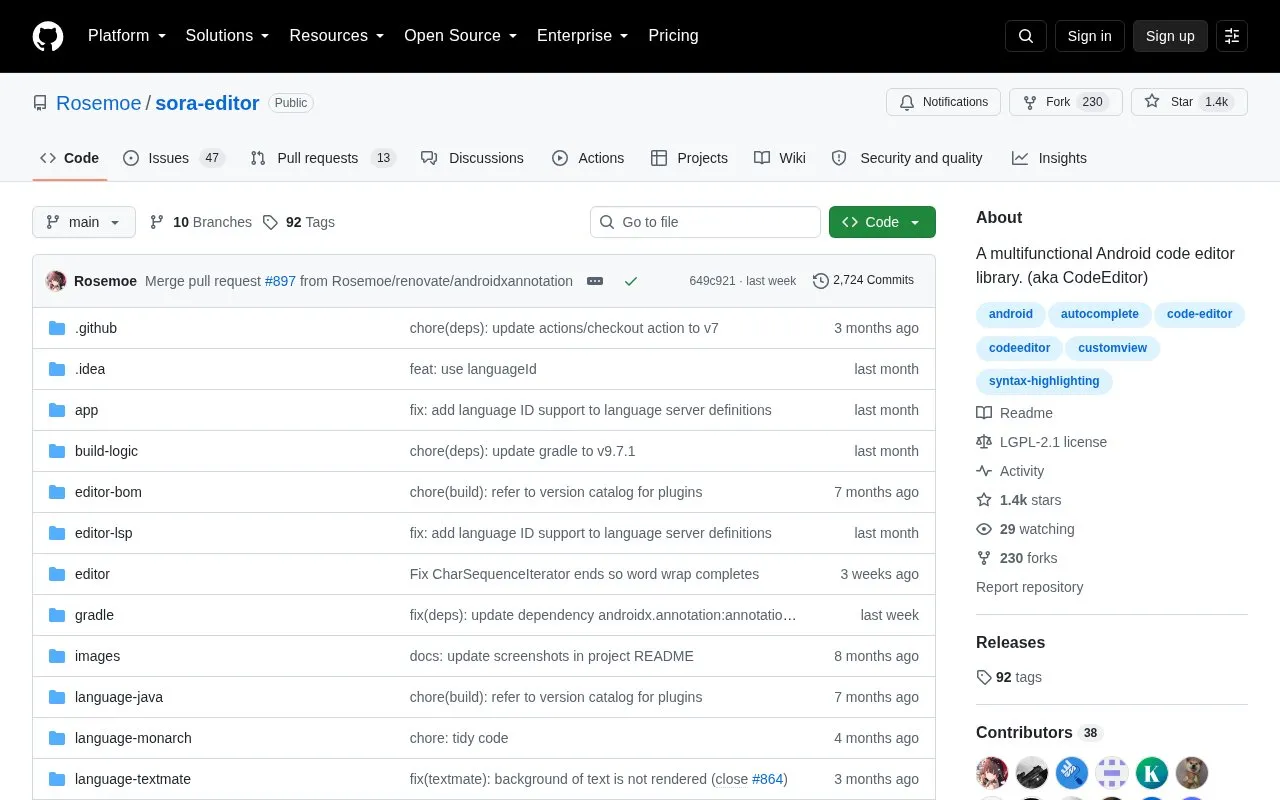Open the search magnifier button

click(x=1026, y=36)
